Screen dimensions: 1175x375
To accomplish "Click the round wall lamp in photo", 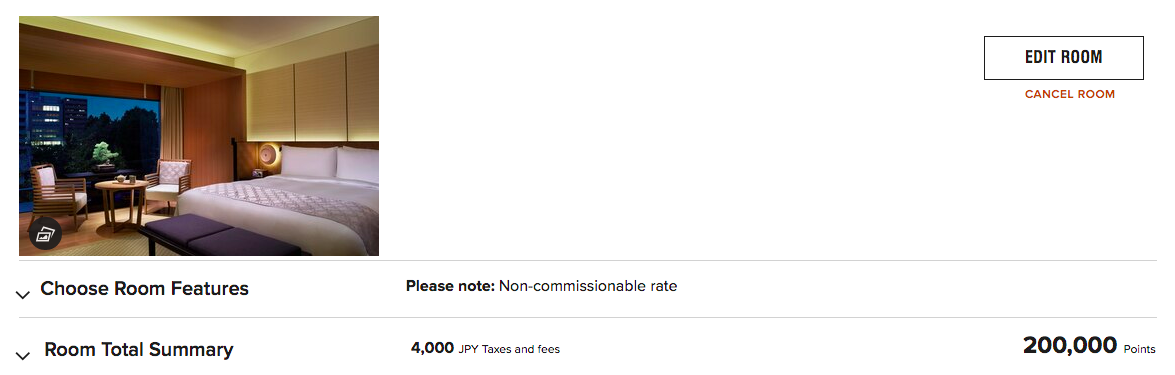I will pyautogui.click(x=268, y=156).
